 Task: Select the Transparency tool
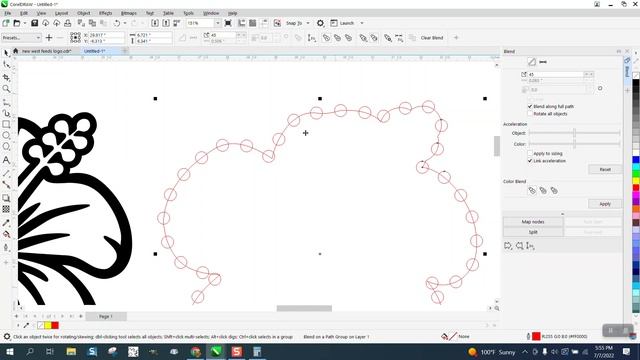6,209
